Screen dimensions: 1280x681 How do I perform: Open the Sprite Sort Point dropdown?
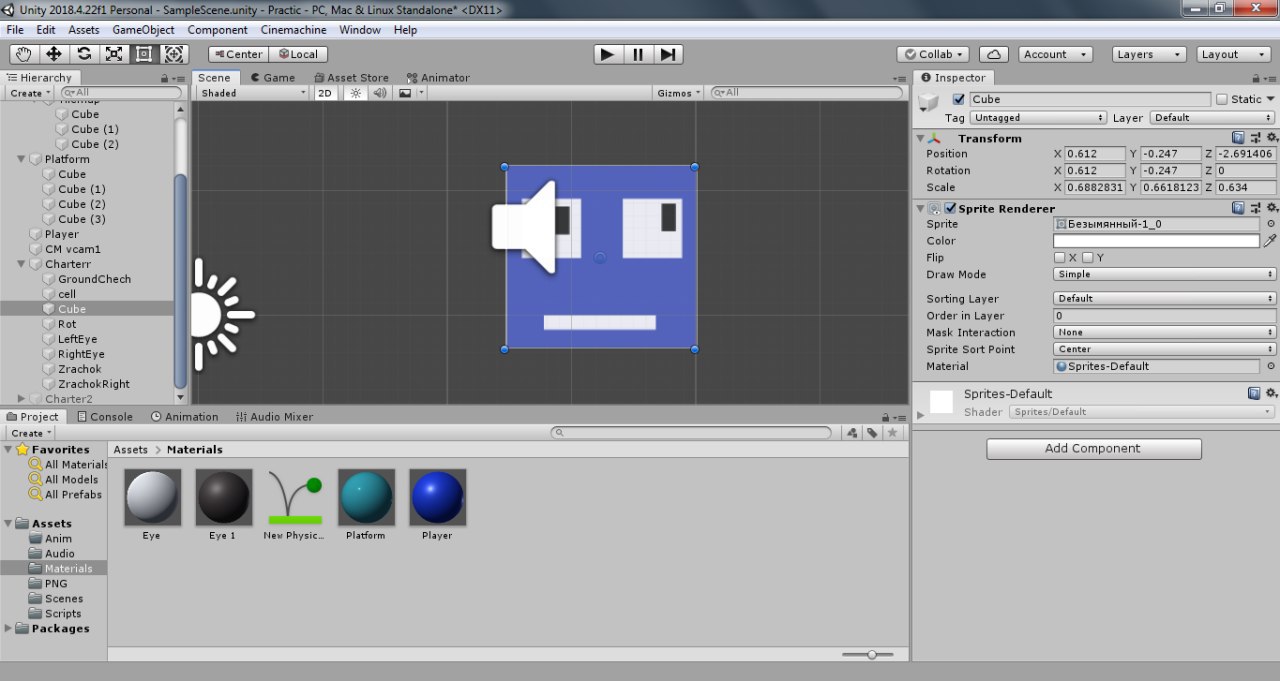click(1165, 349)
